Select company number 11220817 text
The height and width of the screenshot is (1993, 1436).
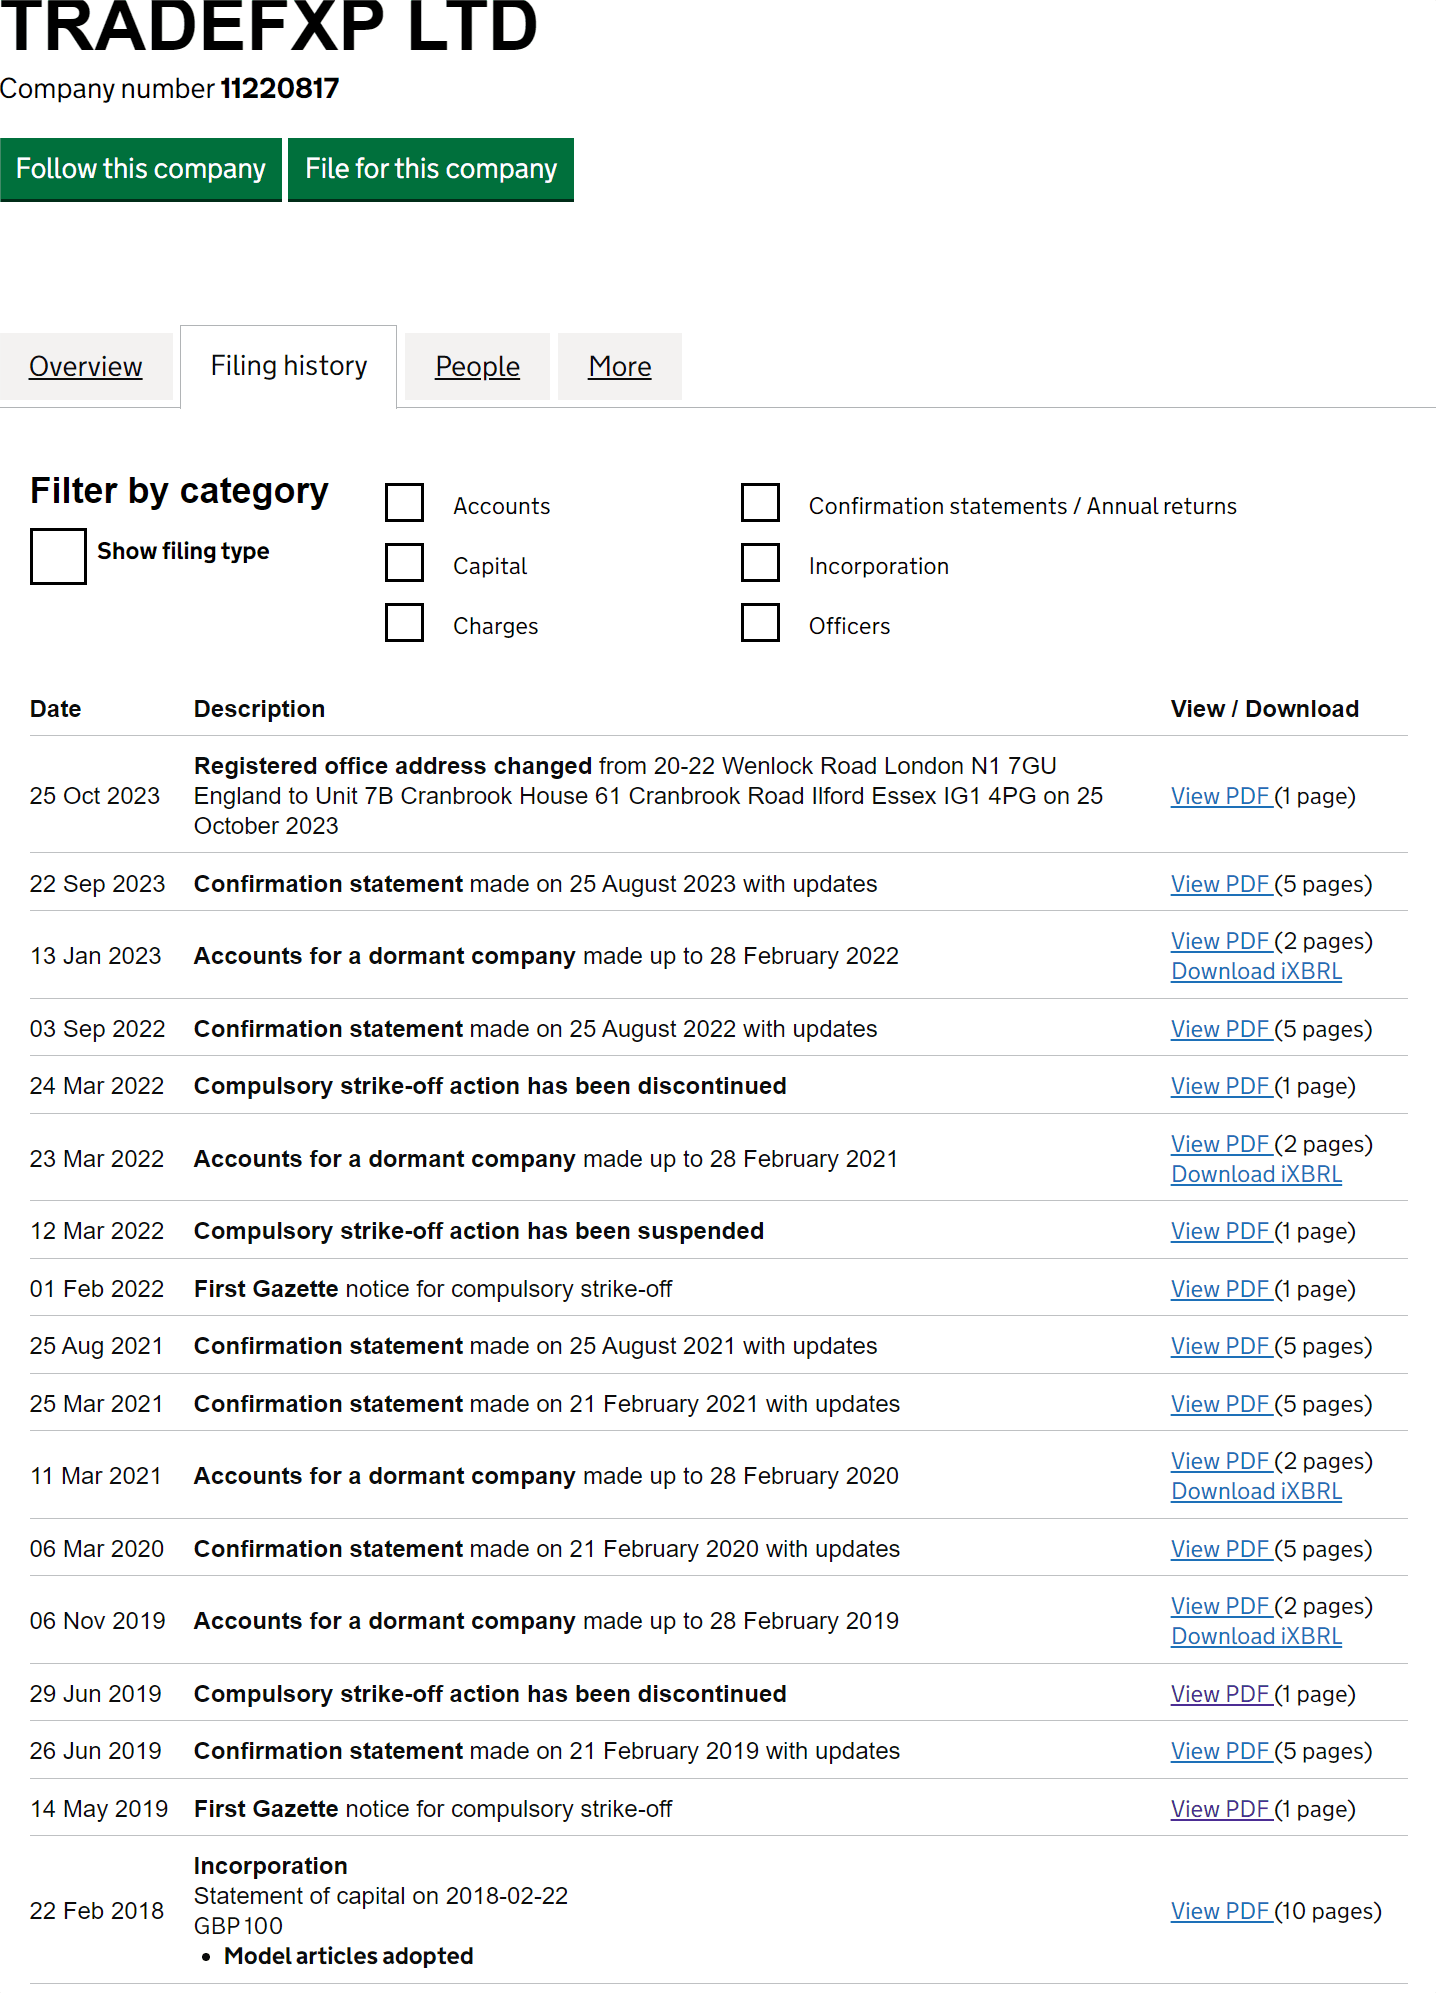click(280, 89)
